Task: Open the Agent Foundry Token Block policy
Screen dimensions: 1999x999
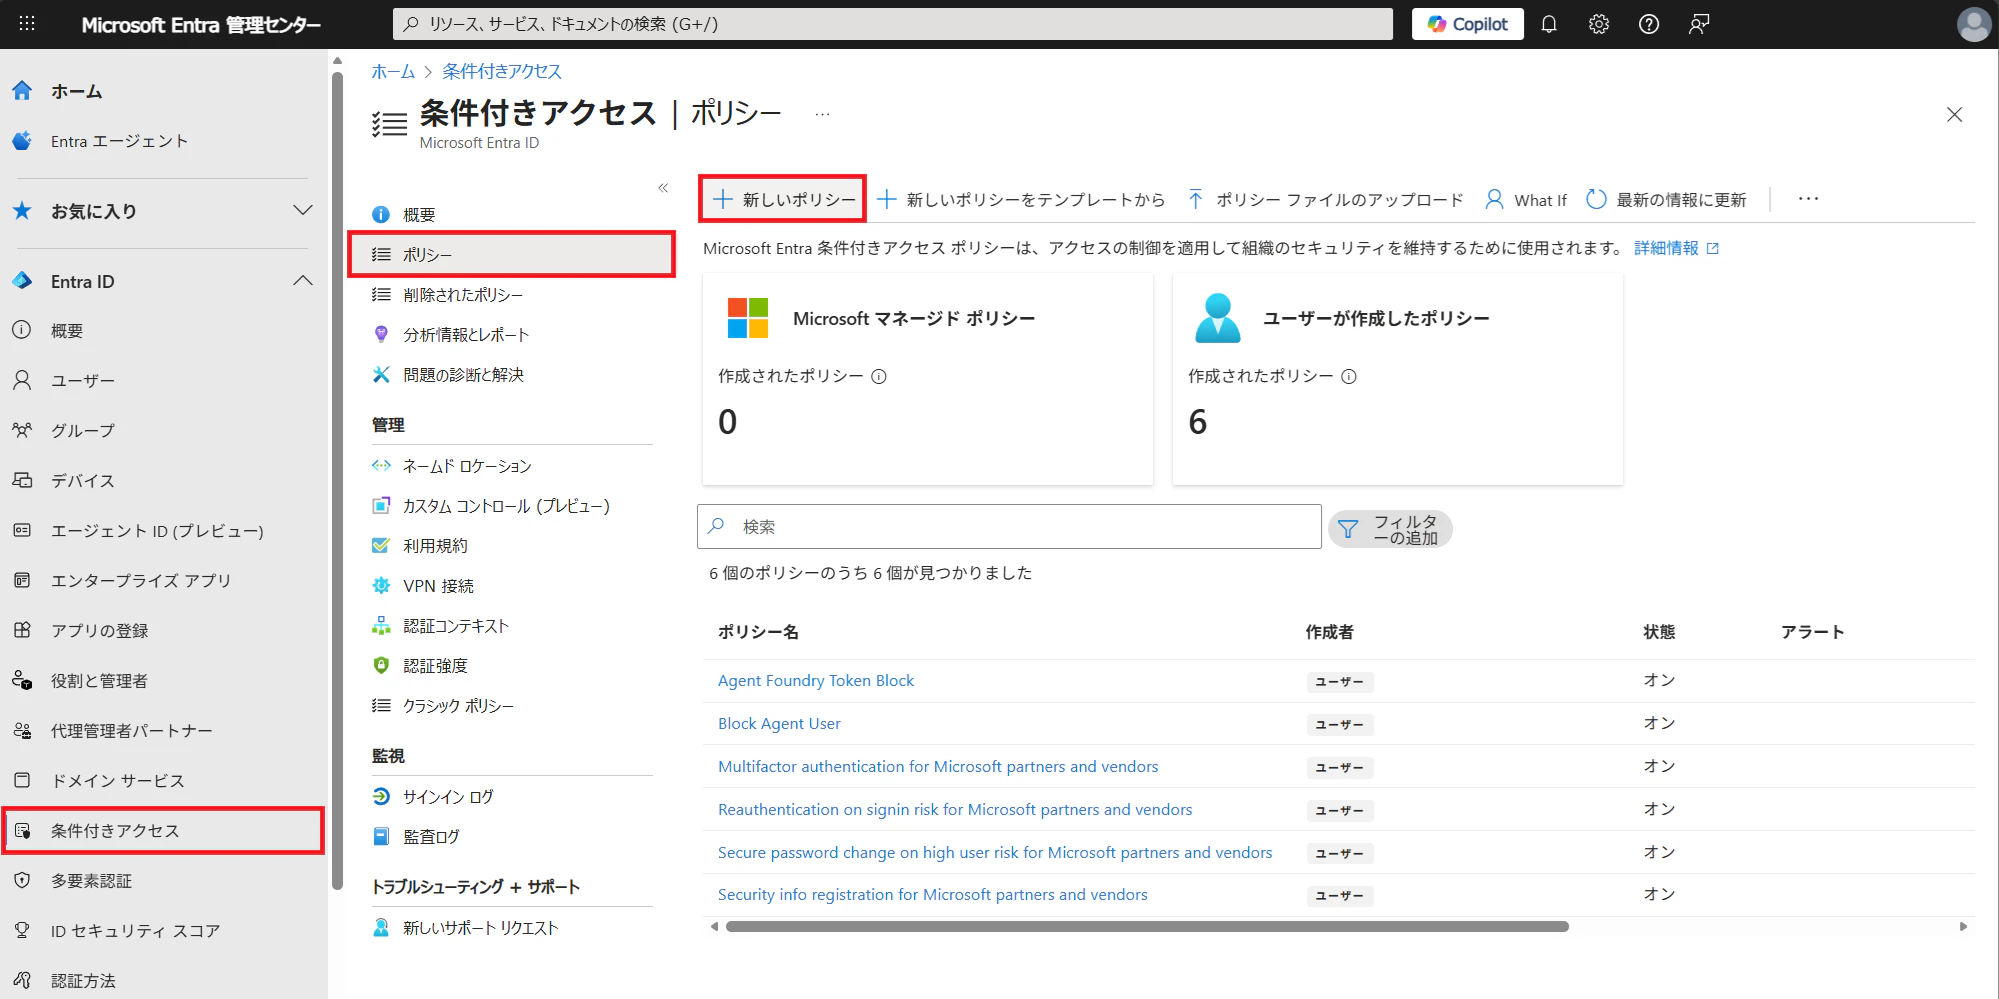Action: click(x=816, y=681)
